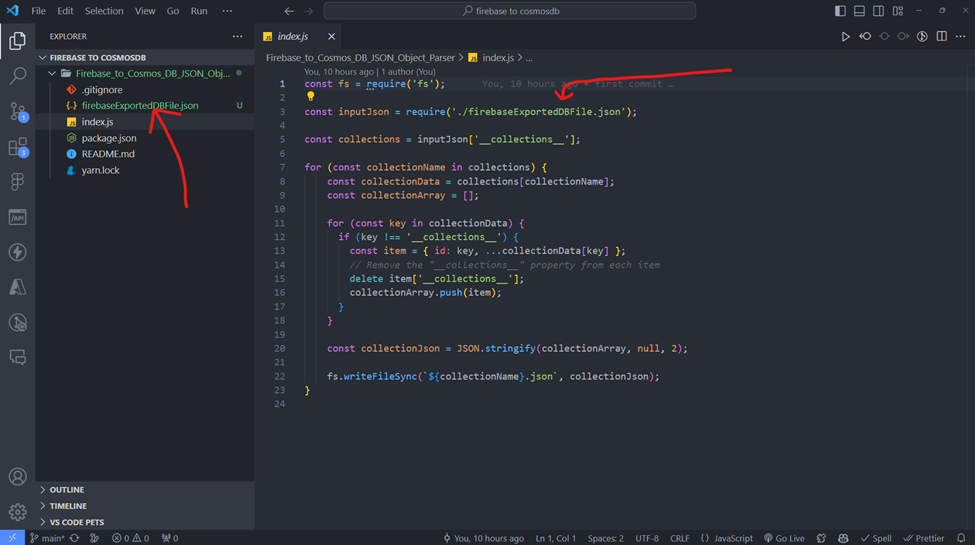Split the editor to the right
Image resolution: width=975 pixels, height=545 pixels.
[942, 37]
